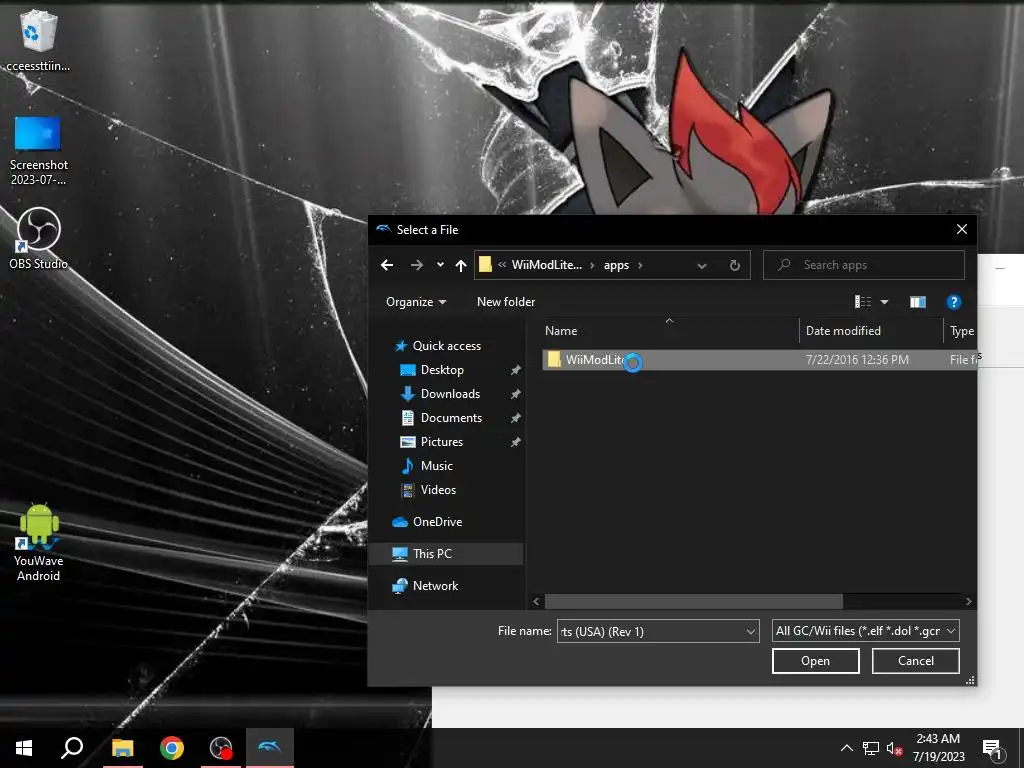Switch to Dolphin emulator on taskbar
This screenshot has width=1024, height=768.
click(270, 748)
